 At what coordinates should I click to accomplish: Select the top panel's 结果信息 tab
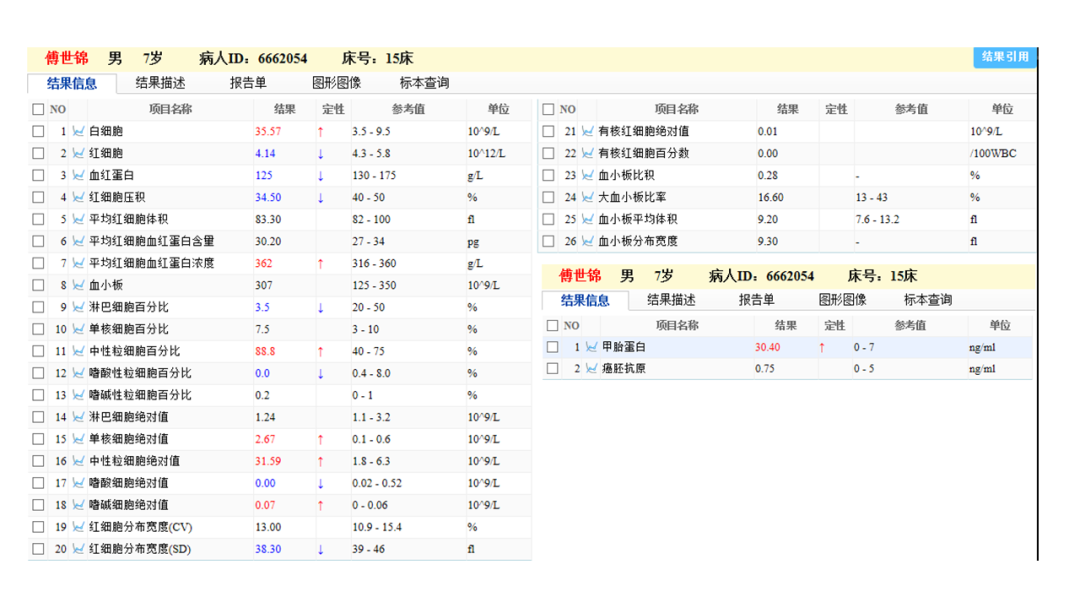point(72,83)
